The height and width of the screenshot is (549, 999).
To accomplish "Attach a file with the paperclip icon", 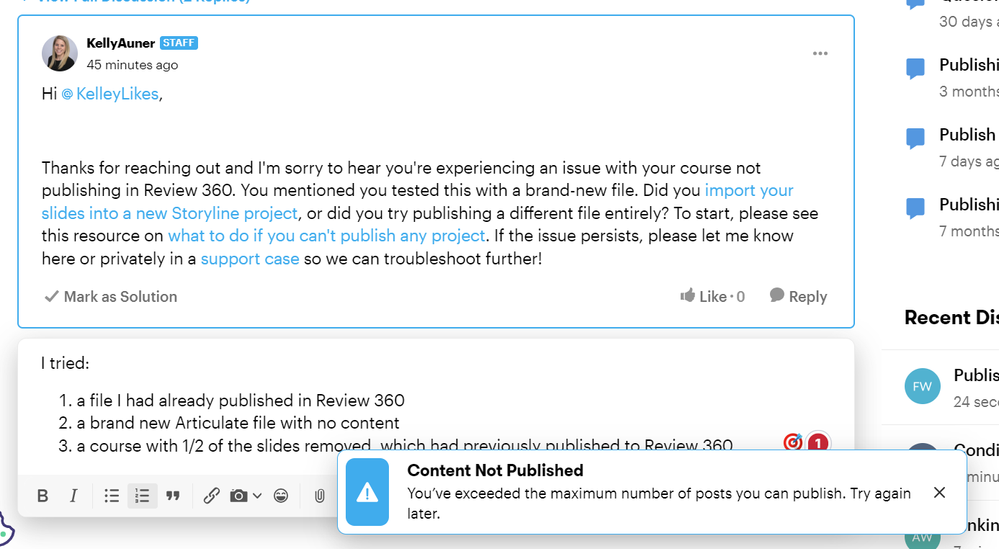I will (319, 496).
